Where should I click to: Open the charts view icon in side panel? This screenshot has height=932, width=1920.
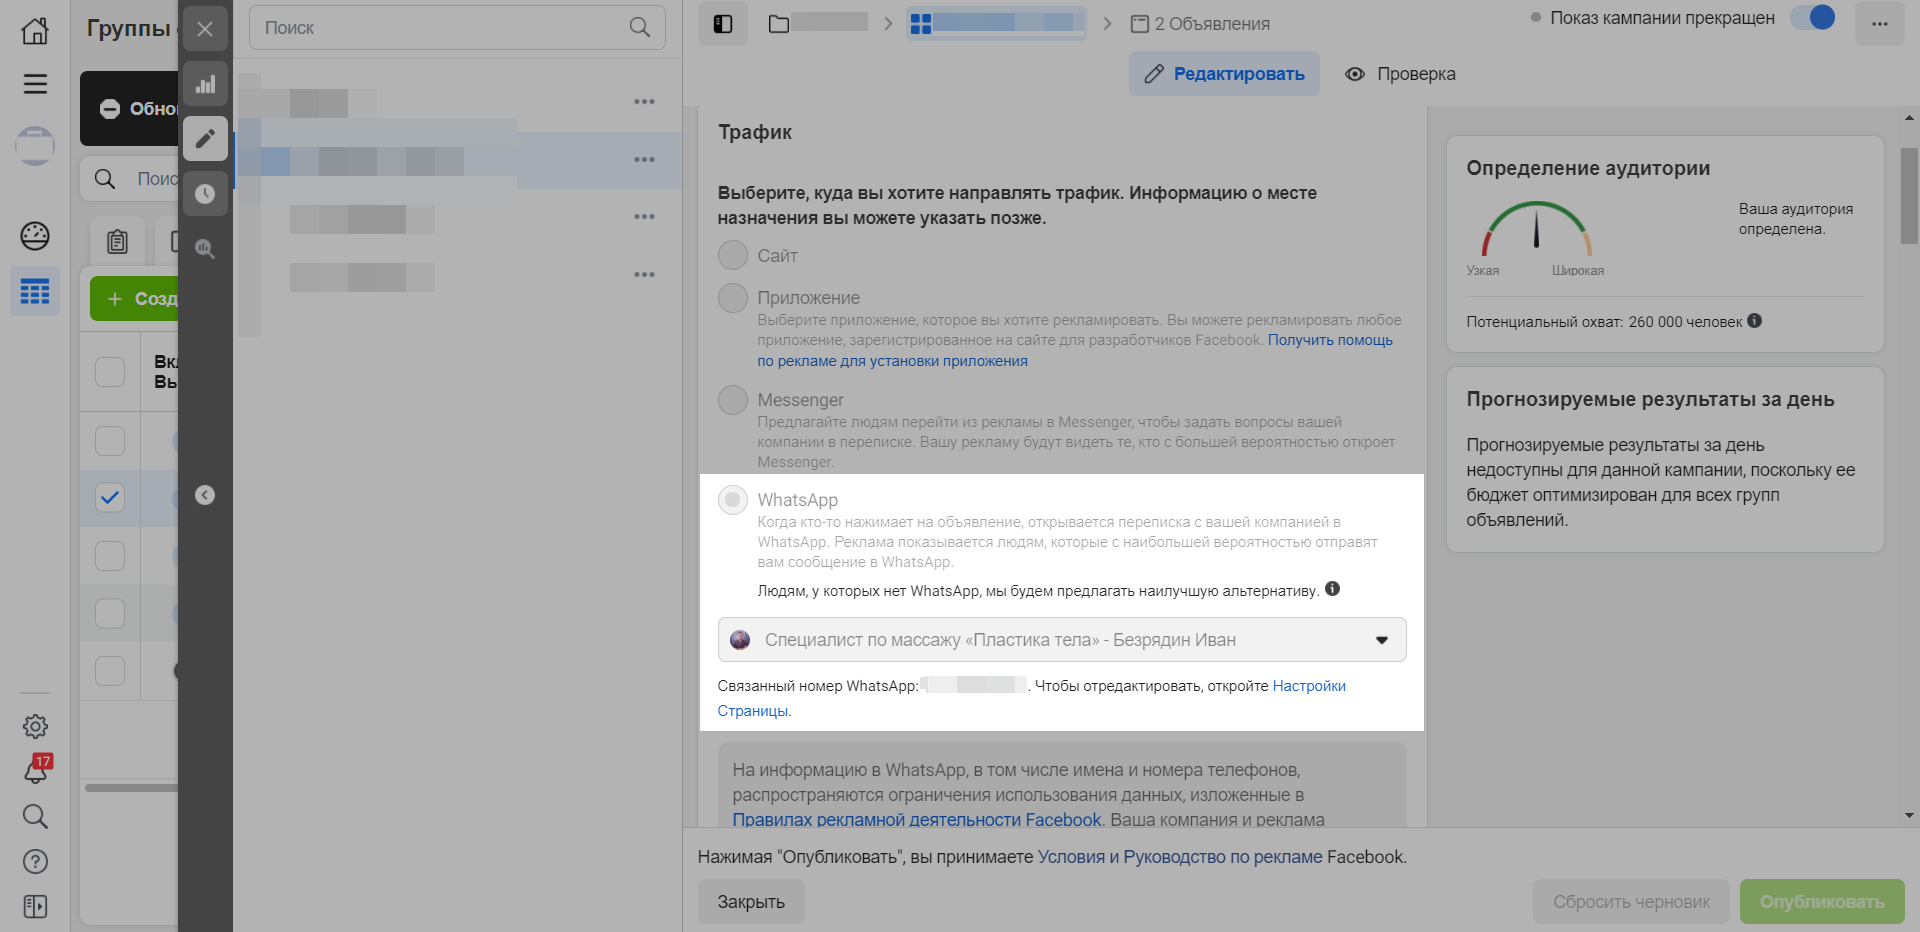(205, 85)
